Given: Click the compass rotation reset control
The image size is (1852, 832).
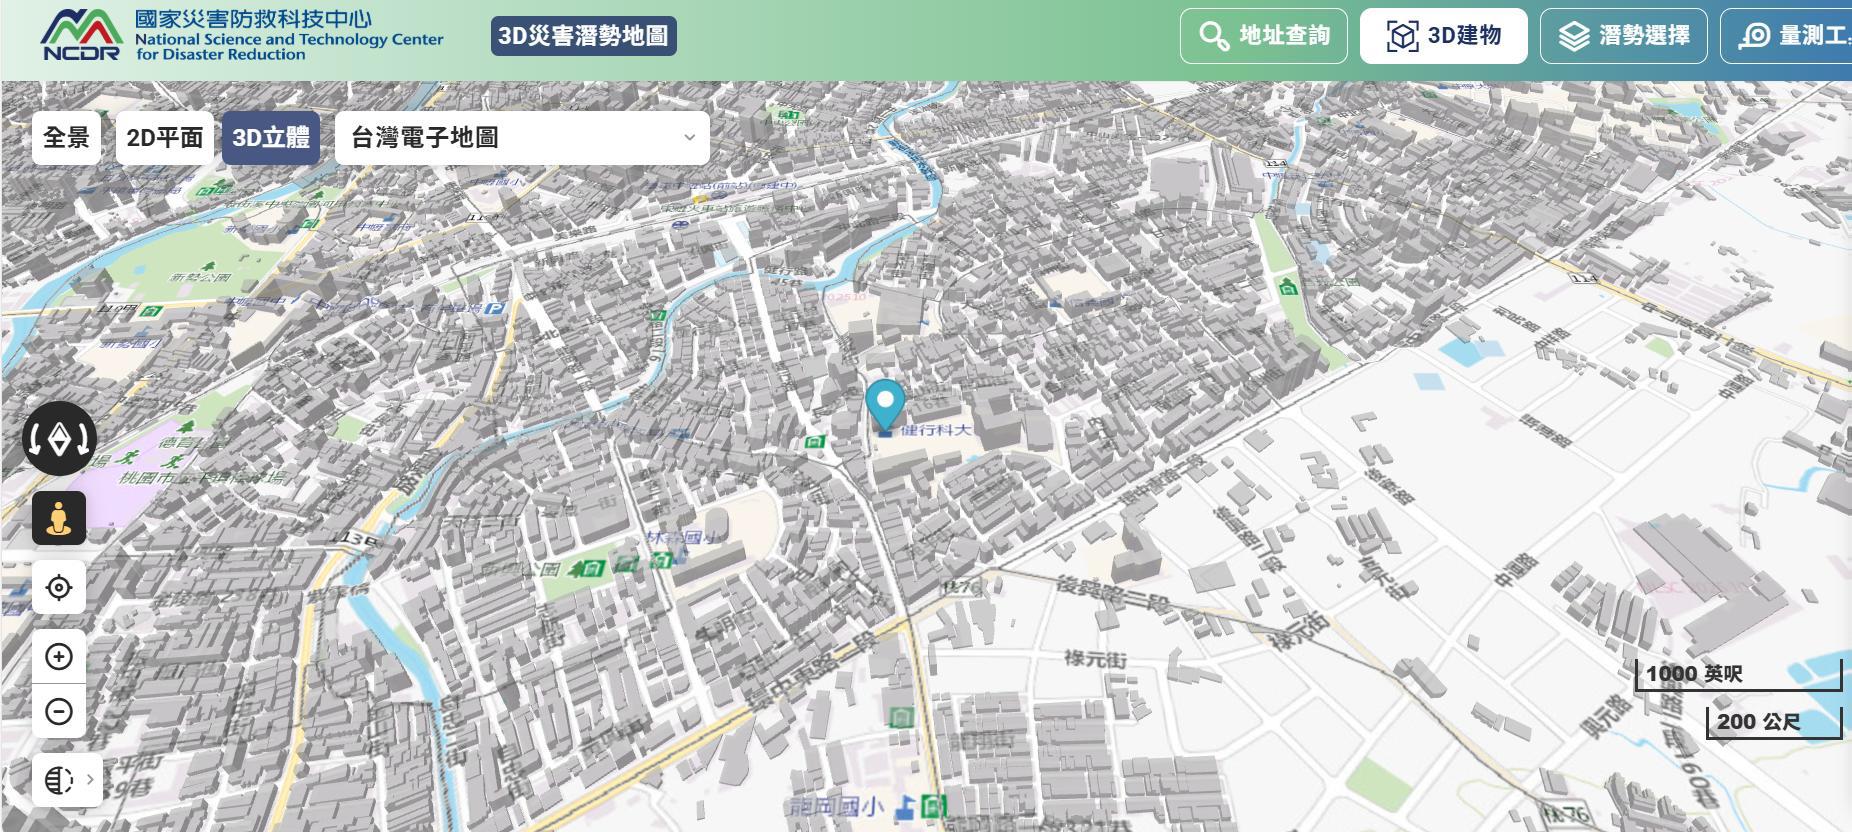Looking at the screenshot, I should coord(59,438).
